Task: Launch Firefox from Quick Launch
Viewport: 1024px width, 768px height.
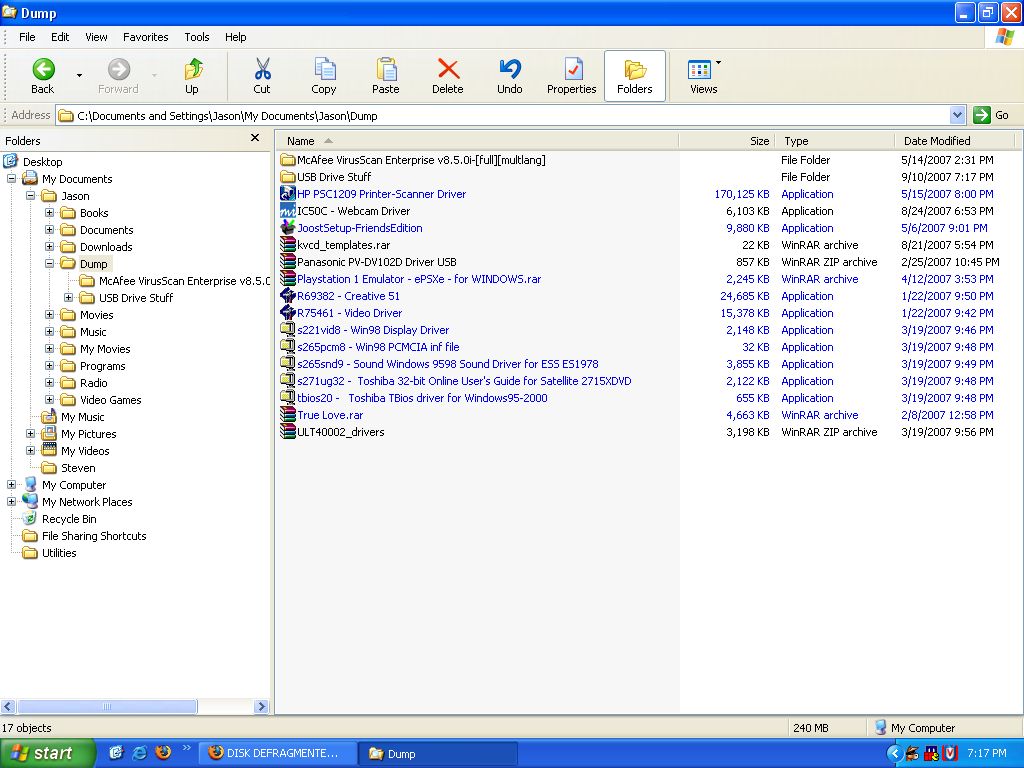Action: coord(163,752)
